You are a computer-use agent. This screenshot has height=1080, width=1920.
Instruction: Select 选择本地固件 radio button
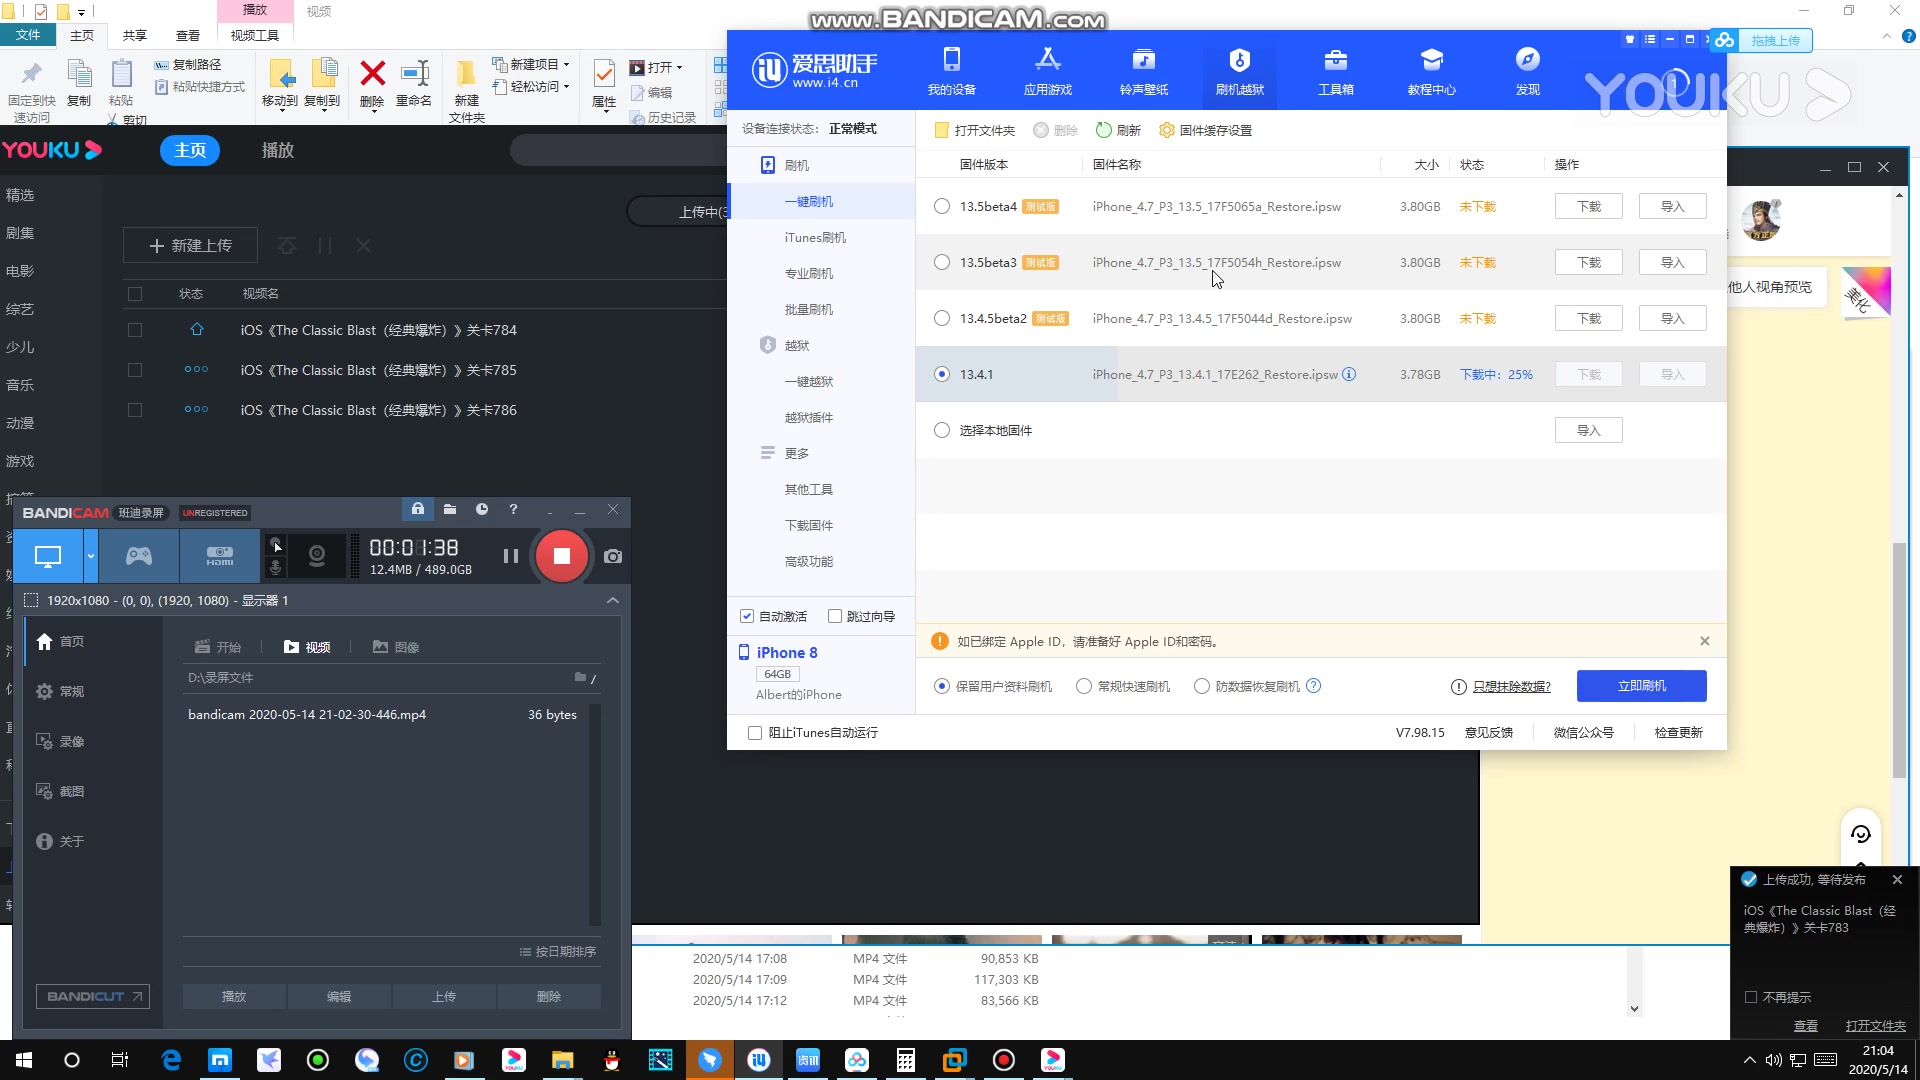941,430
